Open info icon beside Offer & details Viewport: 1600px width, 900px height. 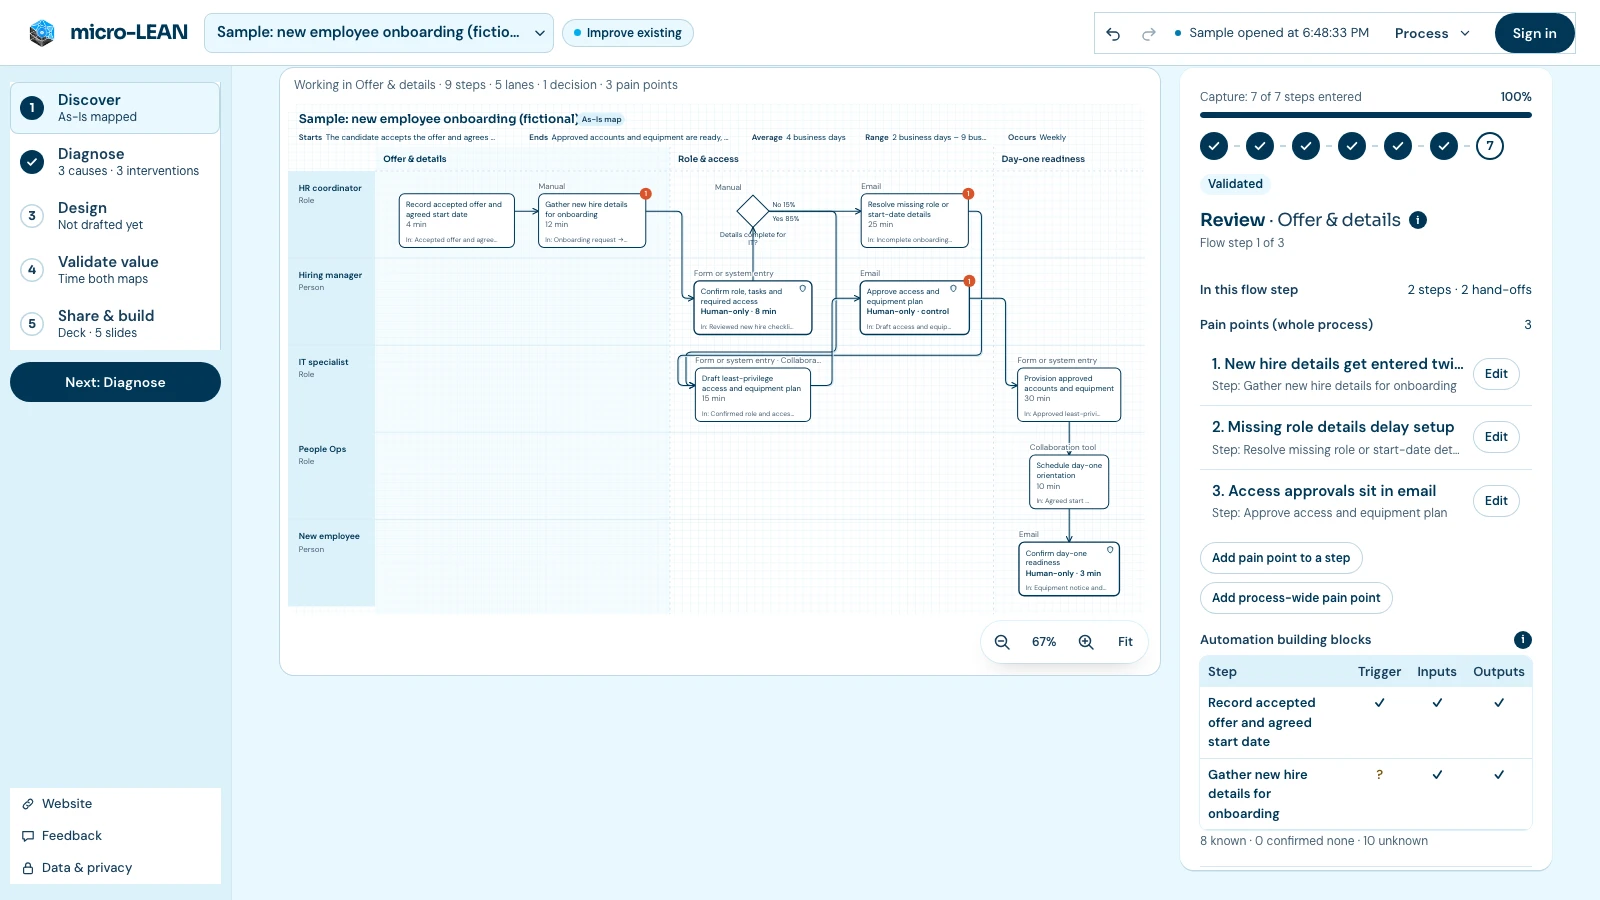1418,220
